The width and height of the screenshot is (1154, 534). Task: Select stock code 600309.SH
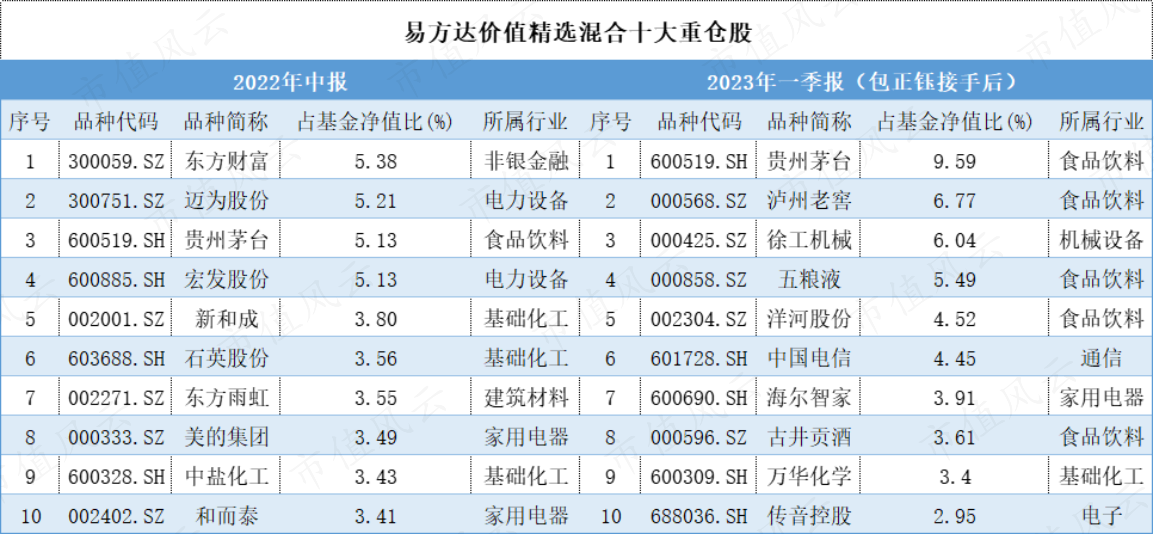click(x=698, y=477)
